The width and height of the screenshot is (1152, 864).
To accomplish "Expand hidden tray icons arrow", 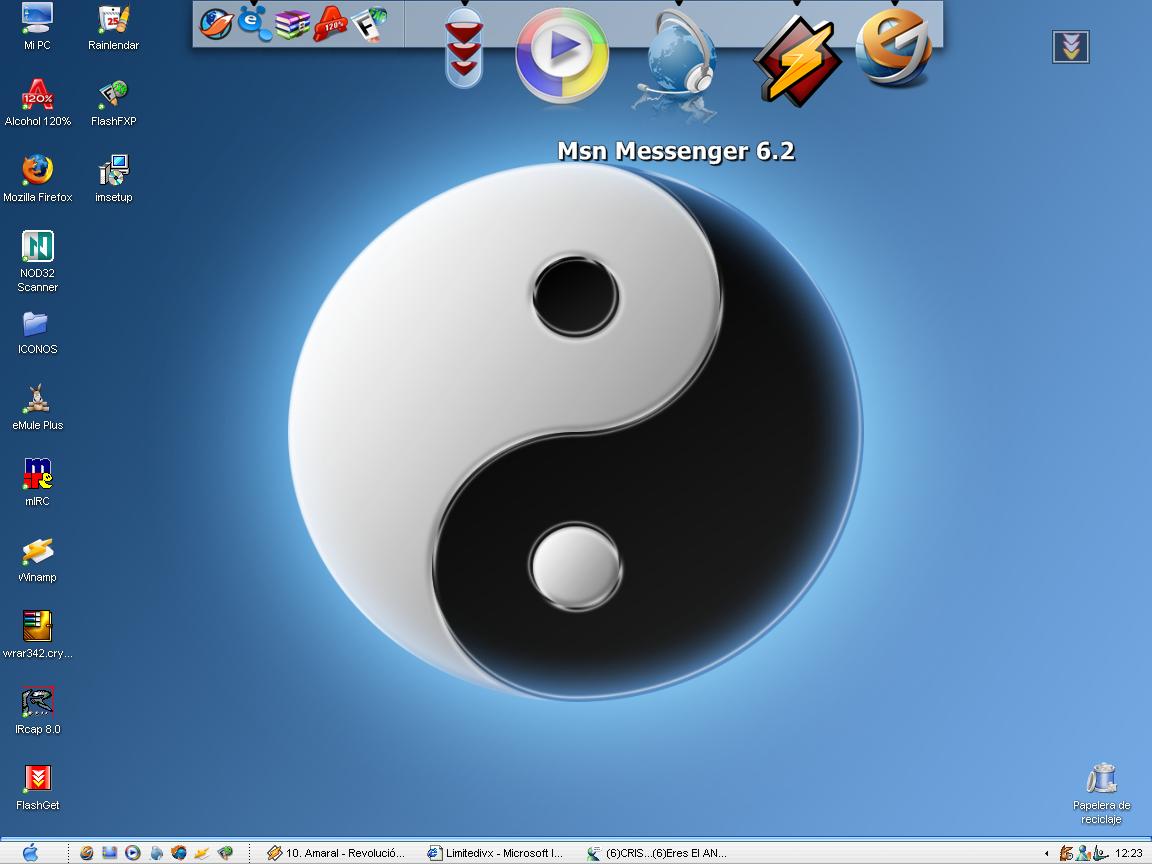I will [x=1046, y=853].
